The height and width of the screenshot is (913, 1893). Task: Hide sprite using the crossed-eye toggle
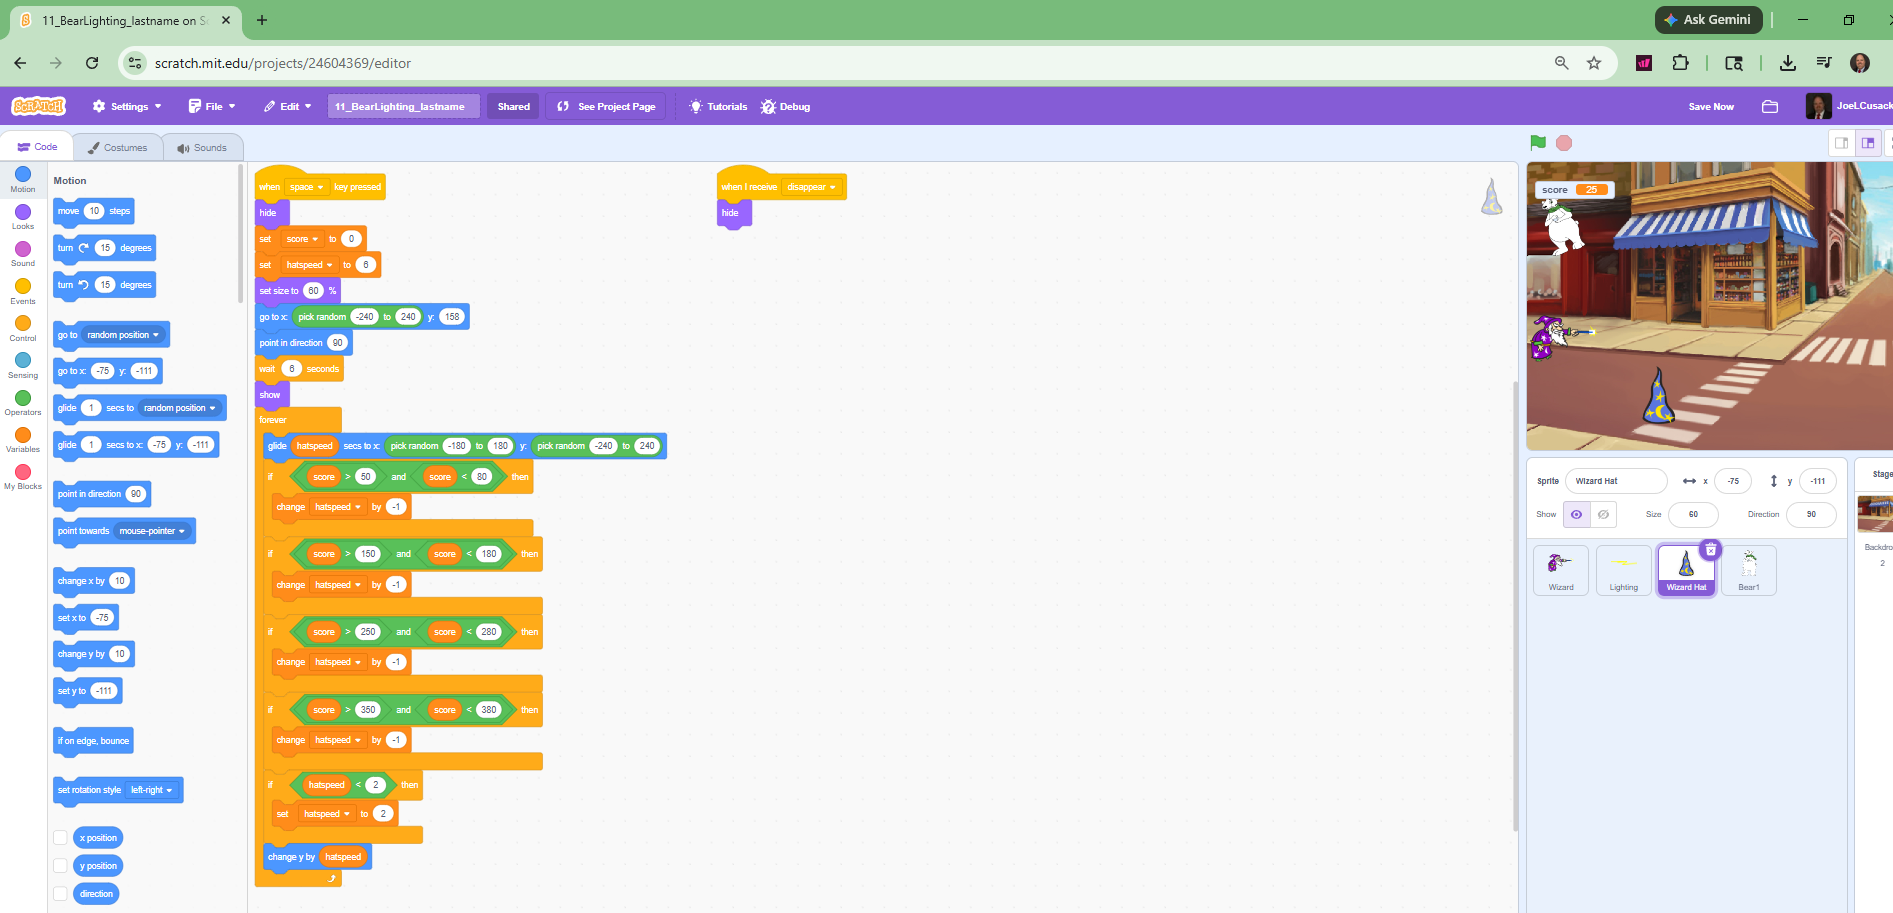1603,514
